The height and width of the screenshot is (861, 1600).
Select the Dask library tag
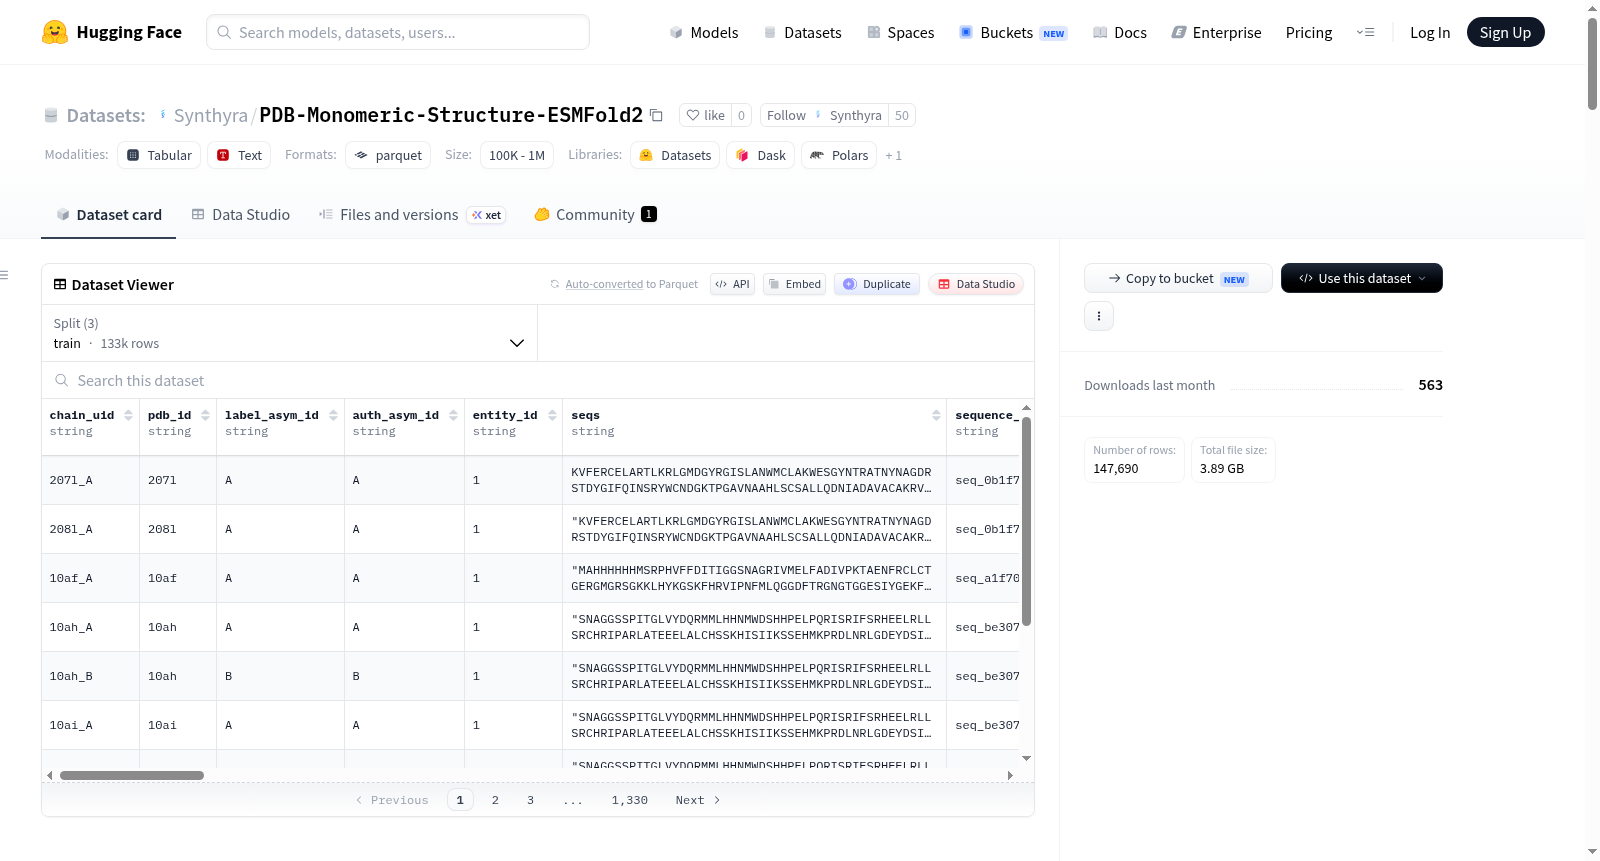click(760, 155)
